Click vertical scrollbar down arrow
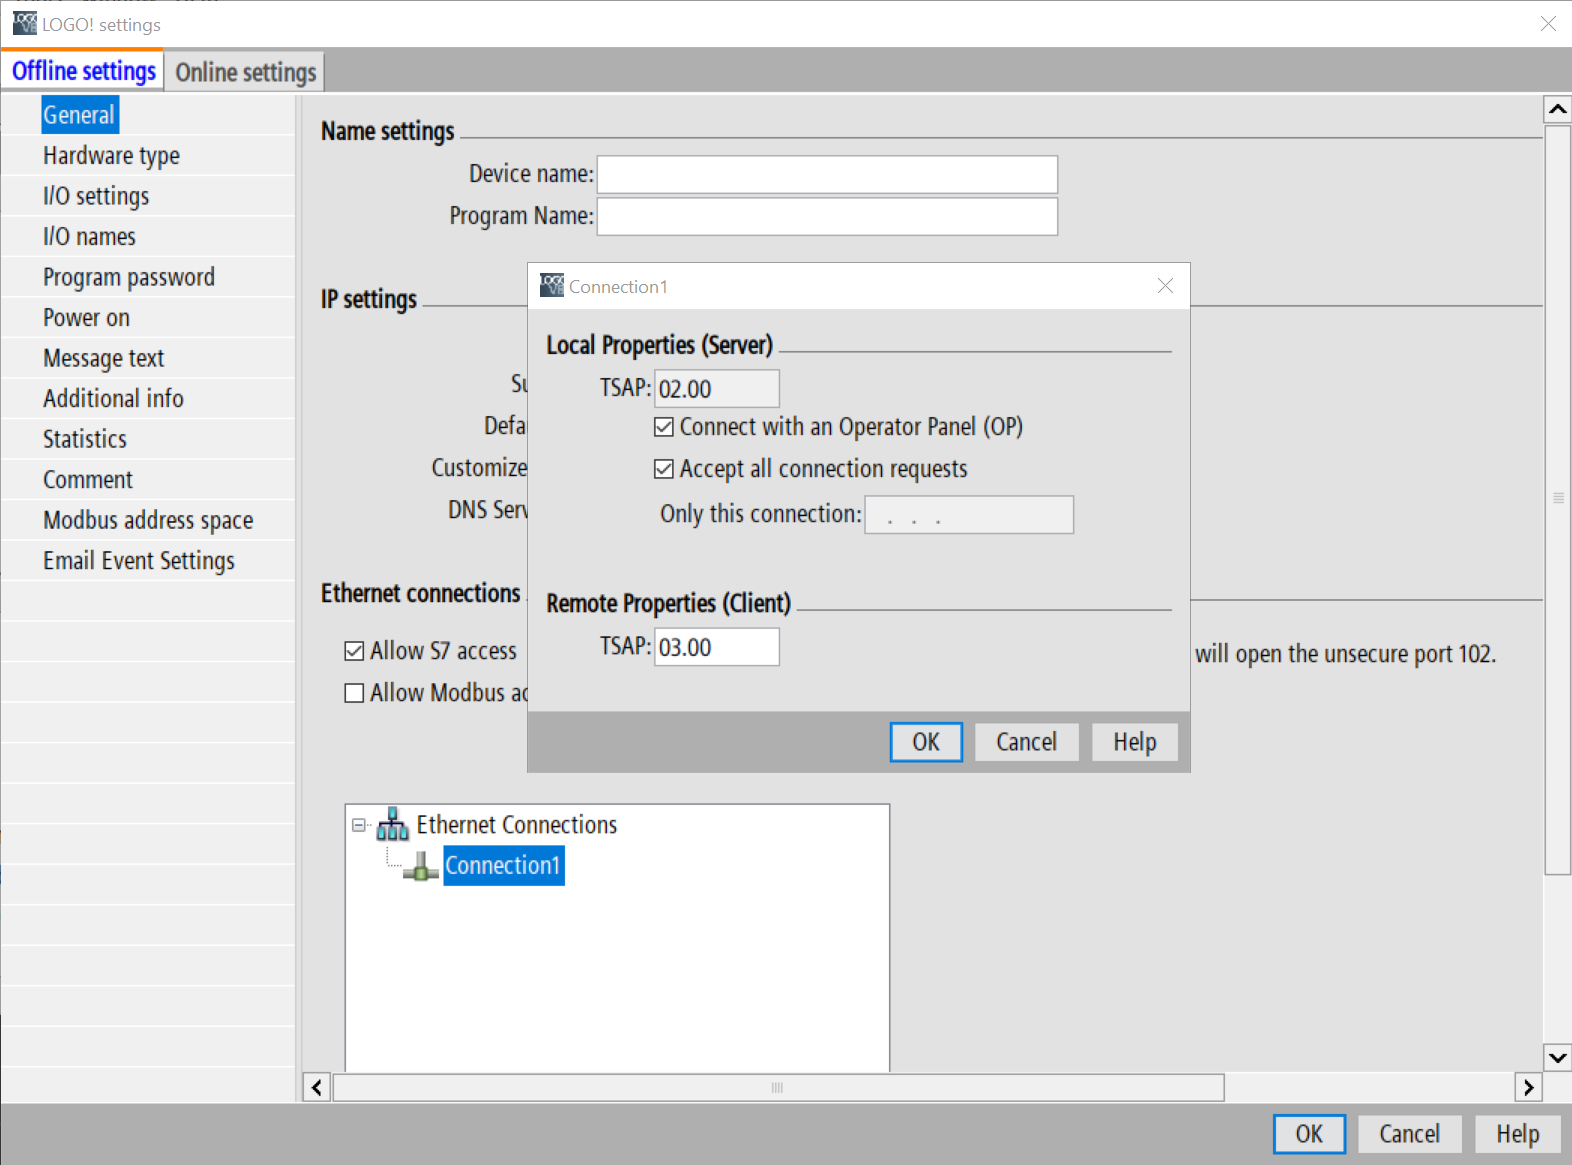The height and width of the screenshot is (1165, 1572). [x=1558, y=1057]
